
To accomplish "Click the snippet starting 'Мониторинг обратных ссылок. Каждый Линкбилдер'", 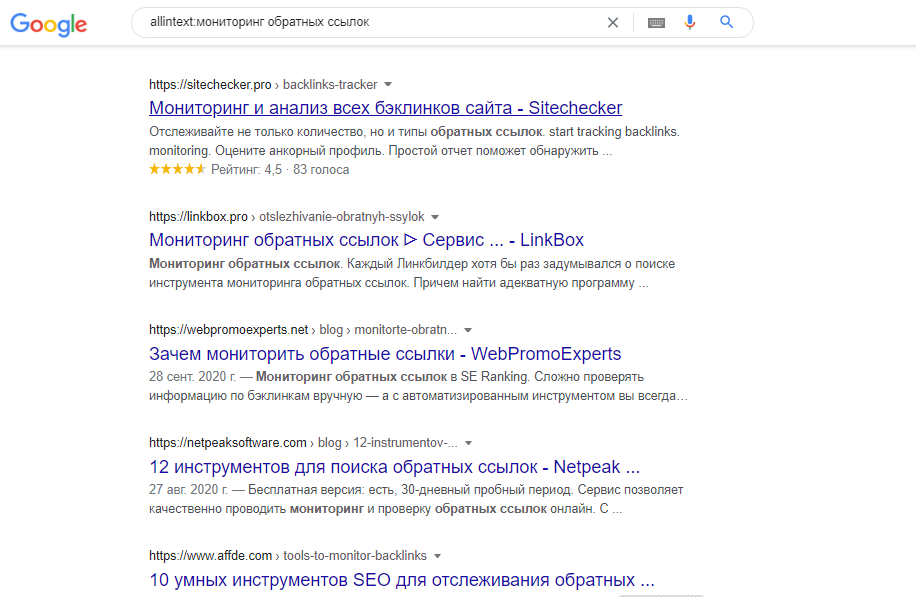I will pyautogui.click(x=412, y=273).
